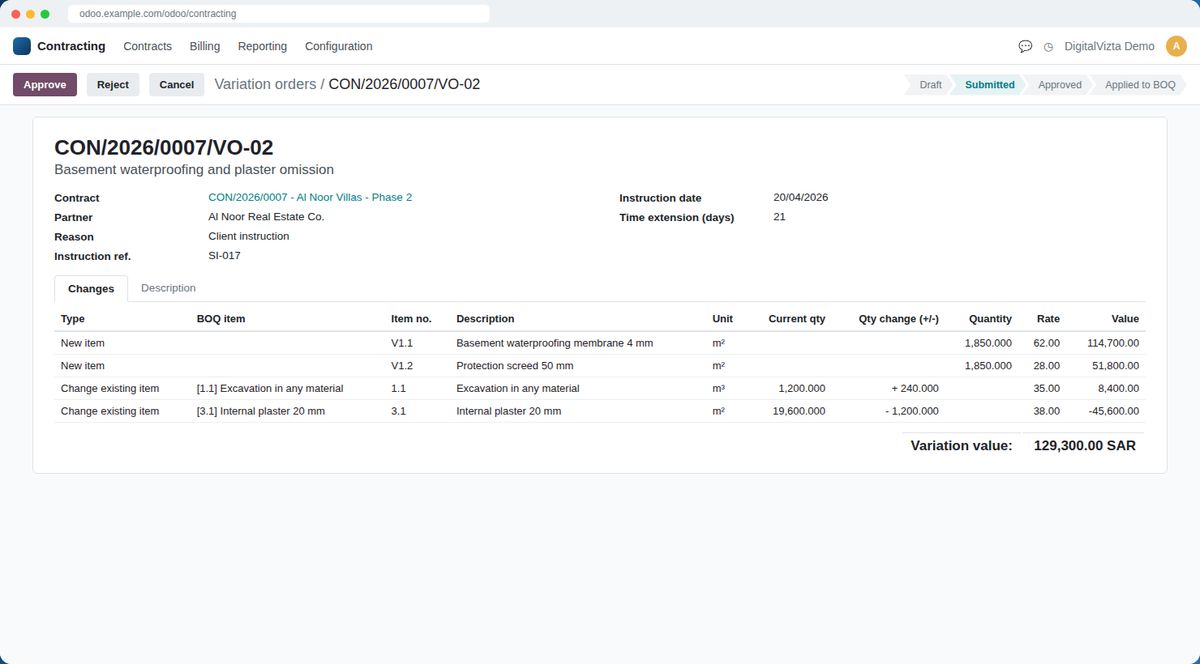Approve the variation order

pos(45,85)
